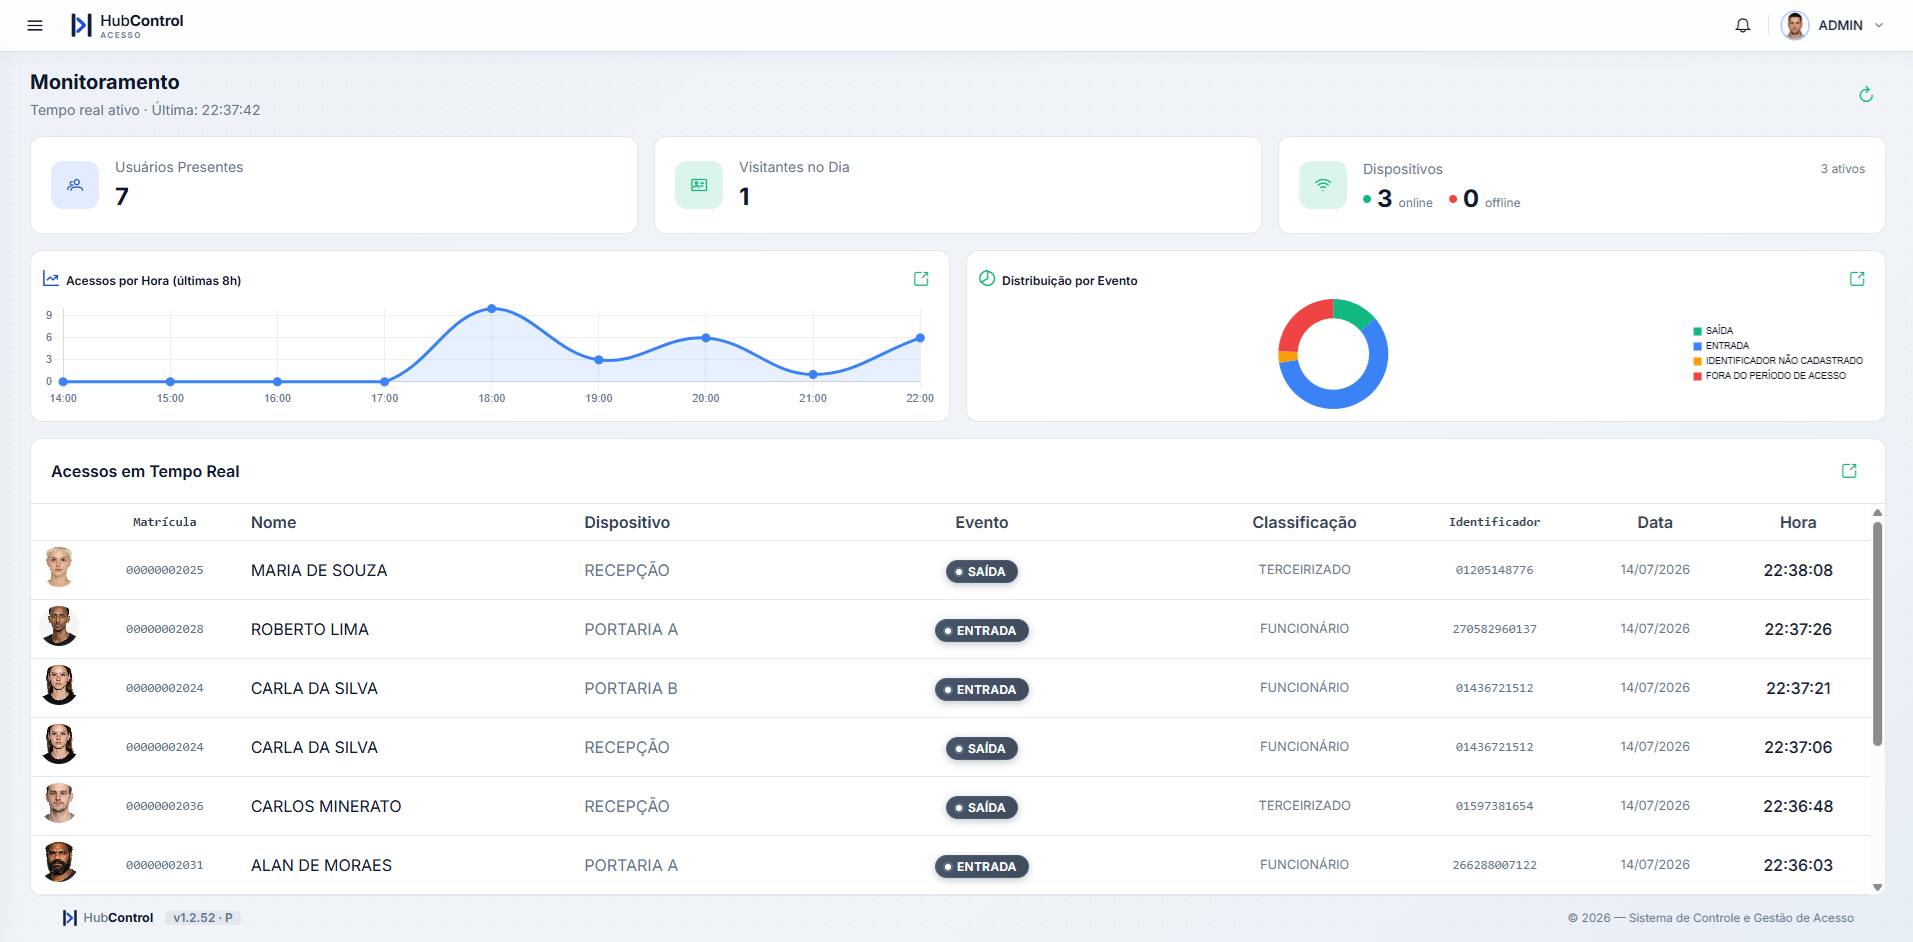
Task: Click the blue ENTRADA legend swatch
Action: (x=1697, y=346)
